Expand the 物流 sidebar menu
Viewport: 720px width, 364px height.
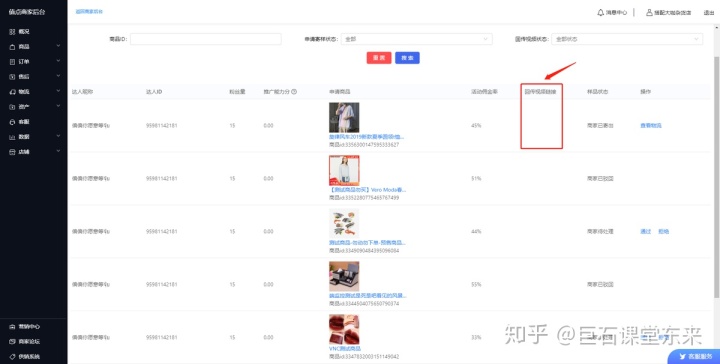click(x=33, y=92)
